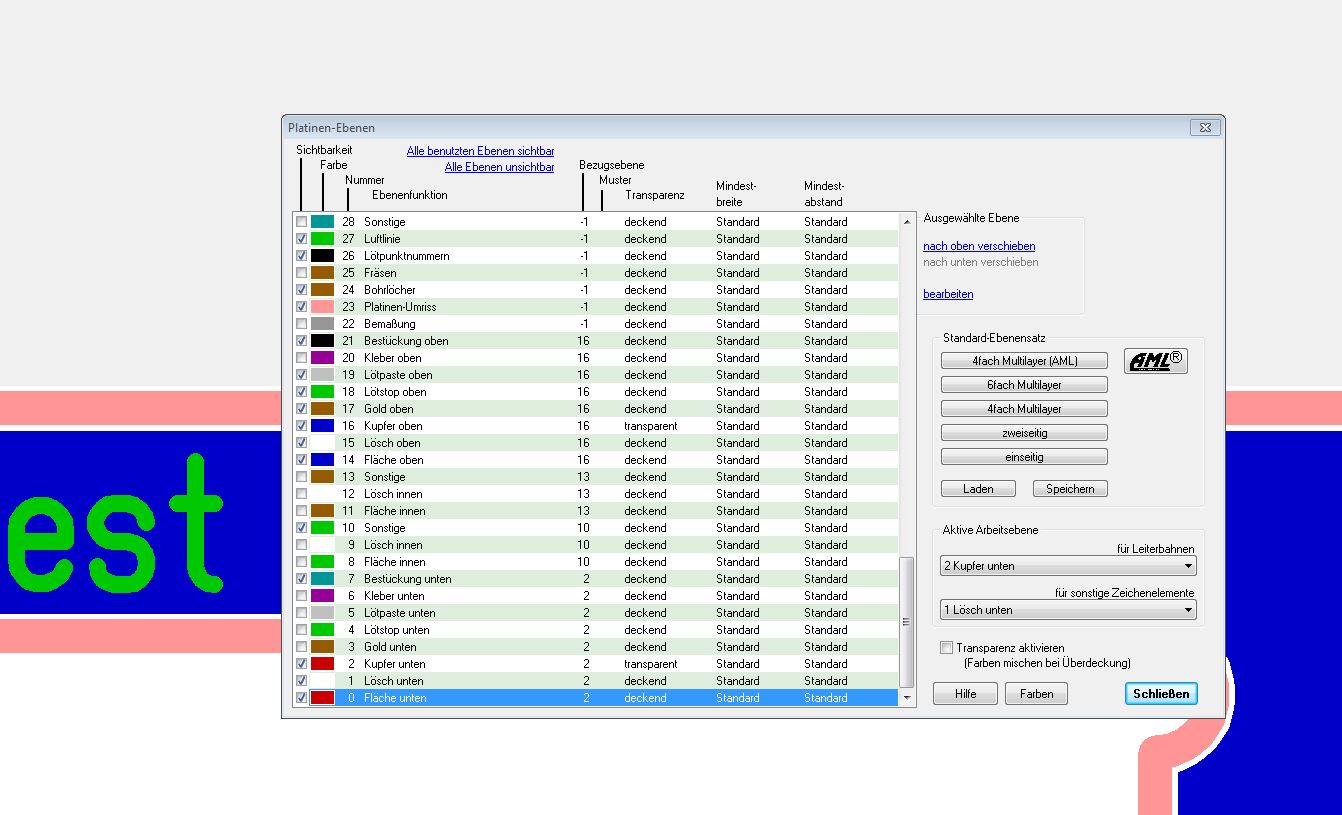This screenshot has height=815, width=1342.
Task: Open the für Leiterbahnen dropdown showing 2 Kupfer unten
Action: coord(1068,566)
